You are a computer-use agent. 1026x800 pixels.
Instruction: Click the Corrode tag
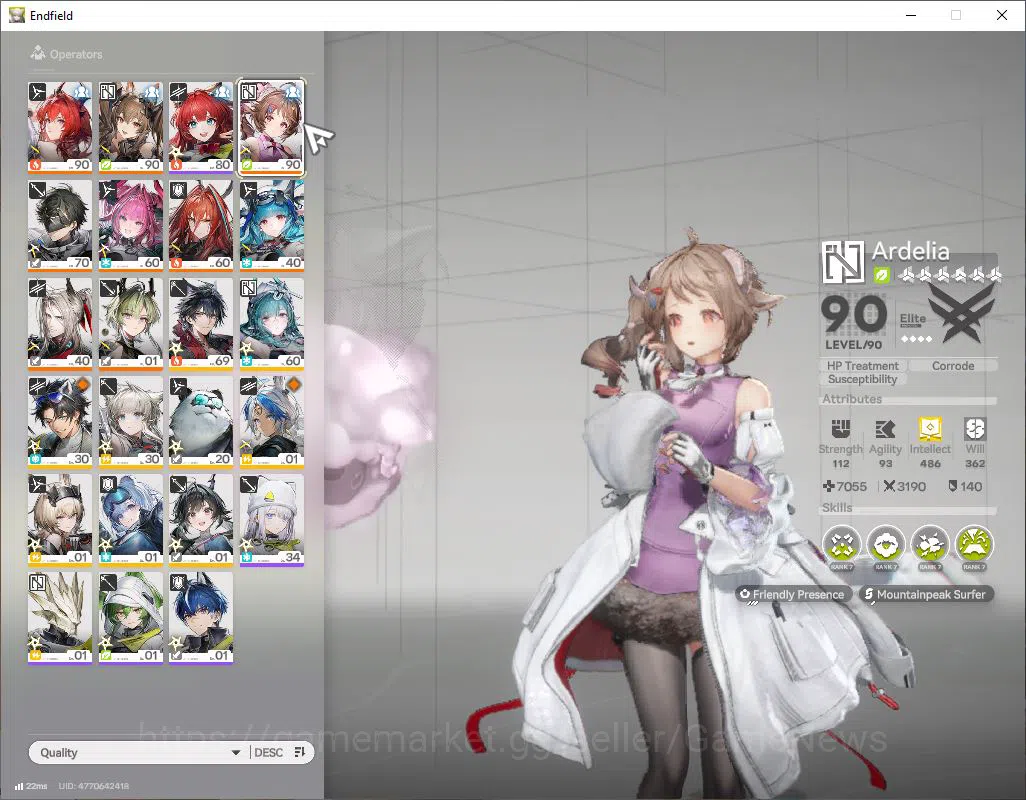(953, 366)
